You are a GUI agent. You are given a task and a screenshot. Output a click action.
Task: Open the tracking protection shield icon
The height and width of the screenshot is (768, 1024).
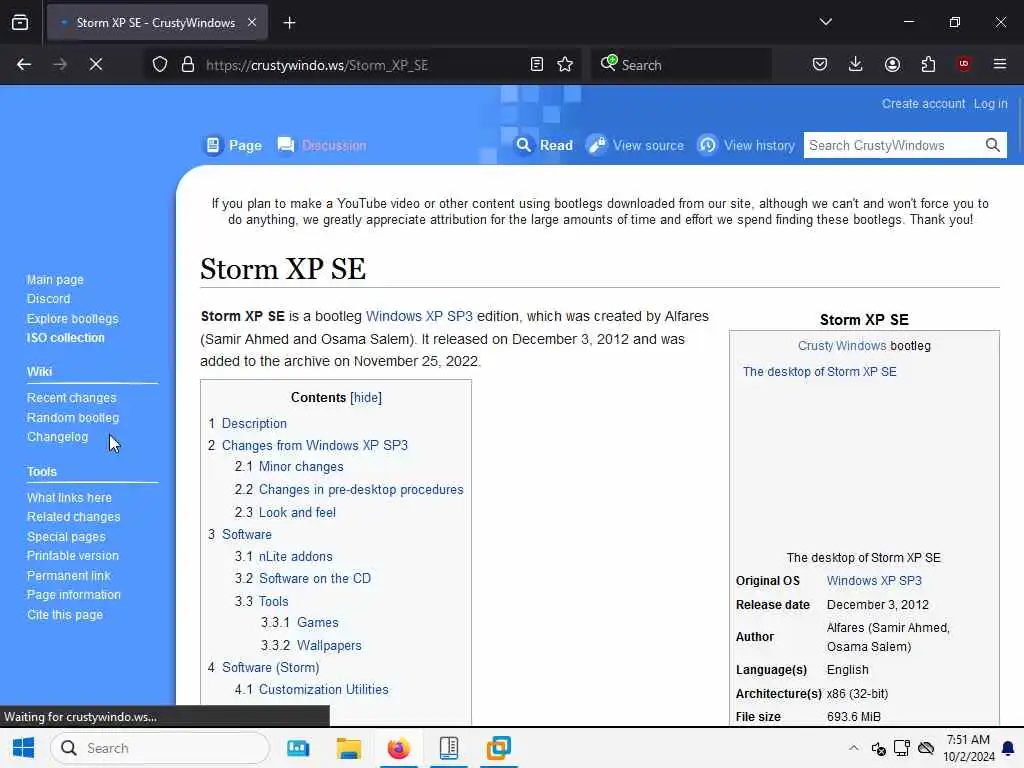[160, 64]
